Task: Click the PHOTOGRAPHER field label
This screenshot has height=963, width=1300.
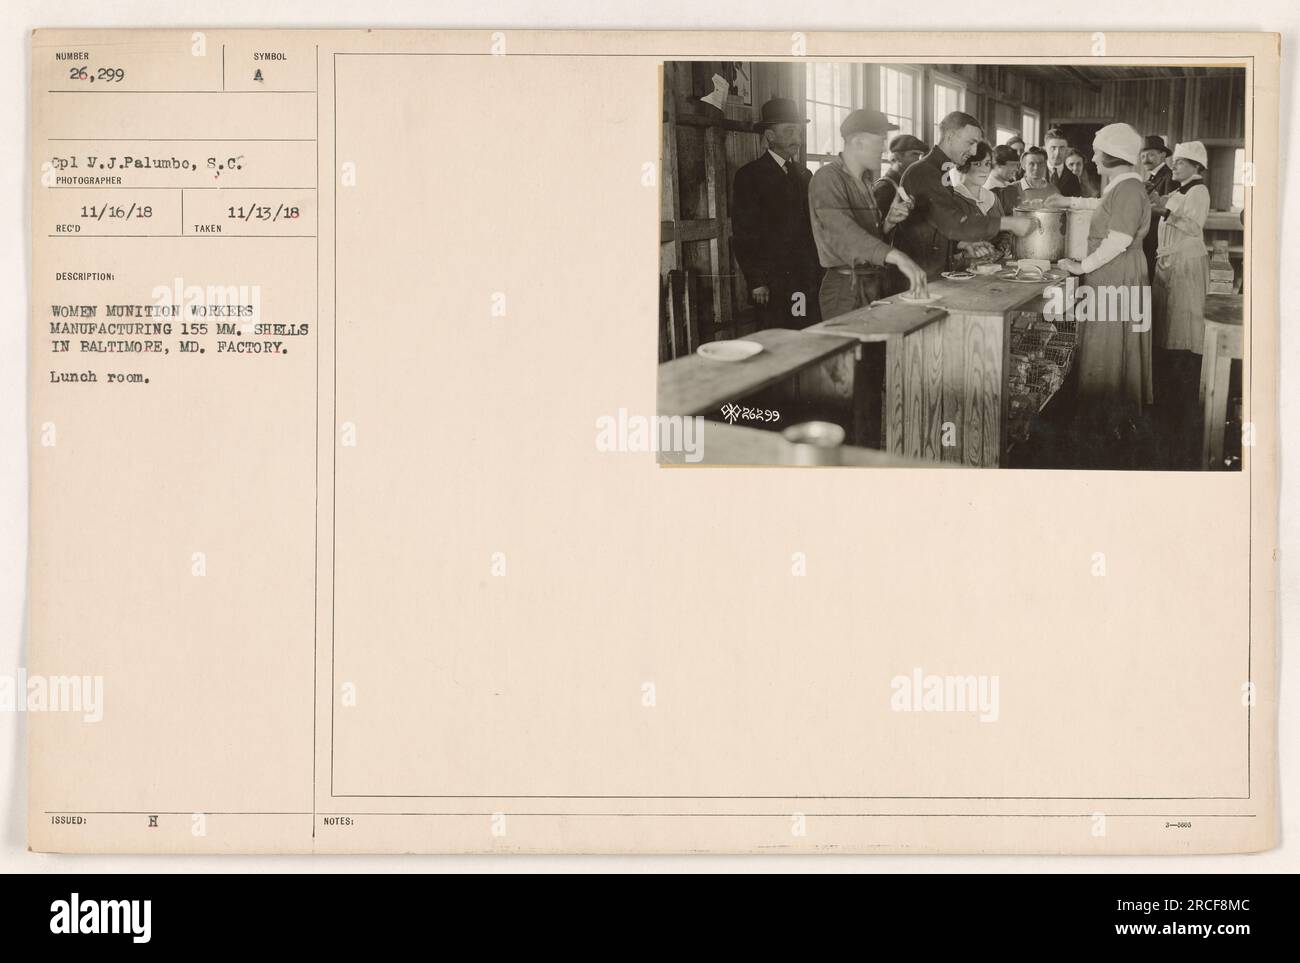Action: pos(88,181)
